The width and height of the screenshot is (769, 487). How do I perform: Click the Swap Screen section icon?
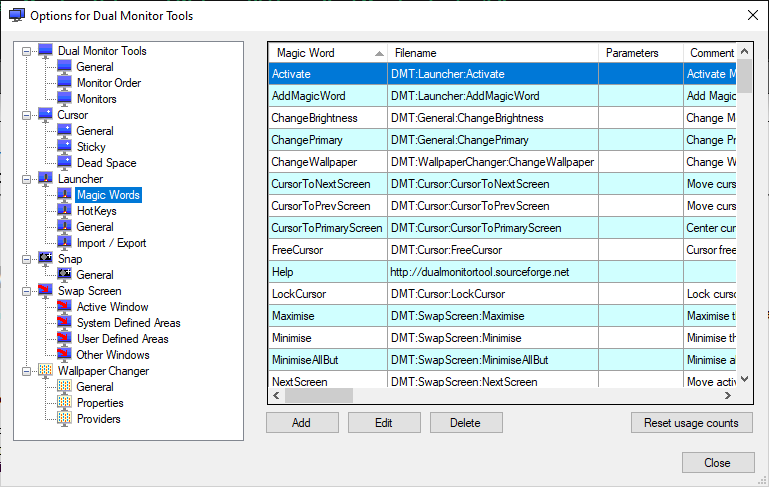click(x=46, y=291)
